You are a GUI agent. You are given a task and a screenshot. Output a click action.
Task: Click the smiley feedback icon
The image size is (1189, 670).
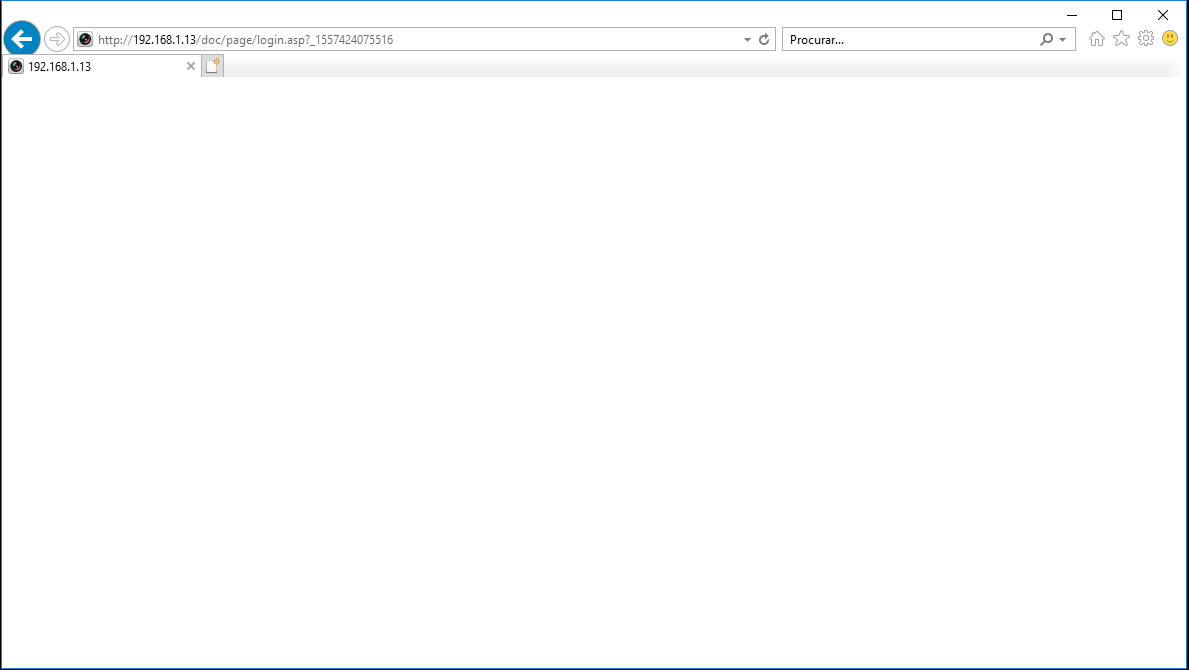[1170, 39]
